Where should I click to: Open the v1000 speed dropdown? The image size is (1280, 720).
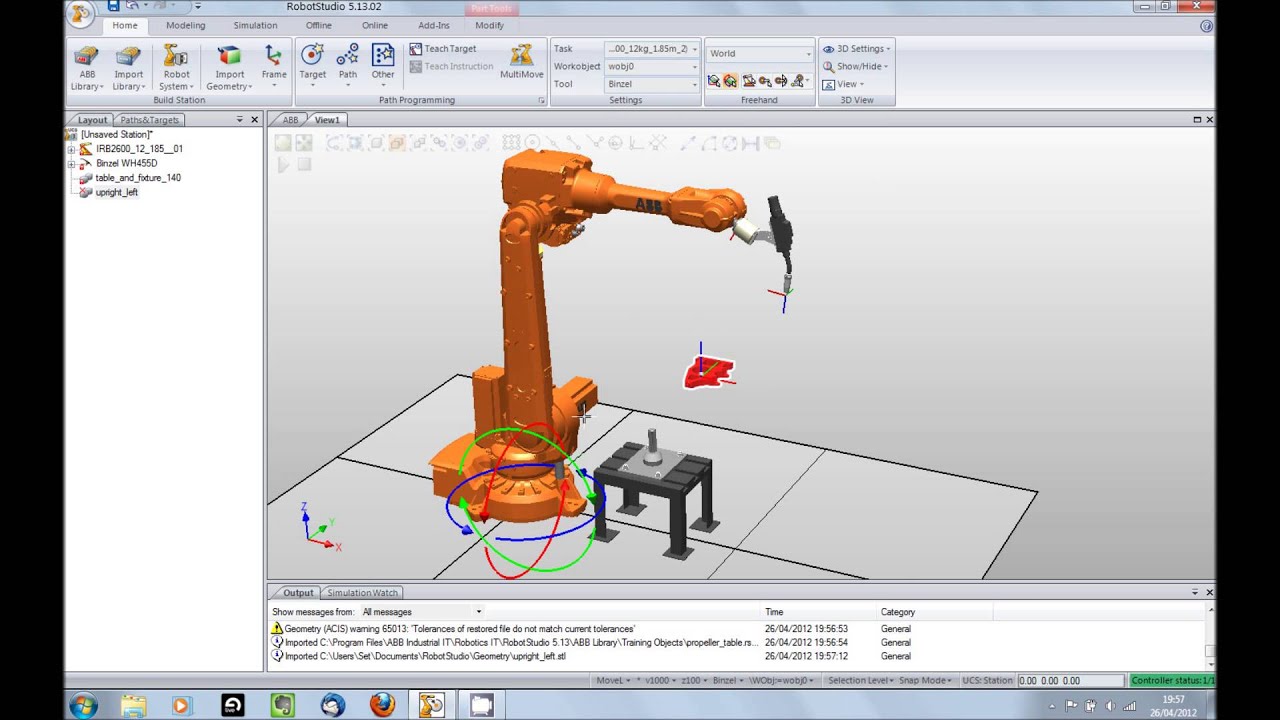(659, 681)
